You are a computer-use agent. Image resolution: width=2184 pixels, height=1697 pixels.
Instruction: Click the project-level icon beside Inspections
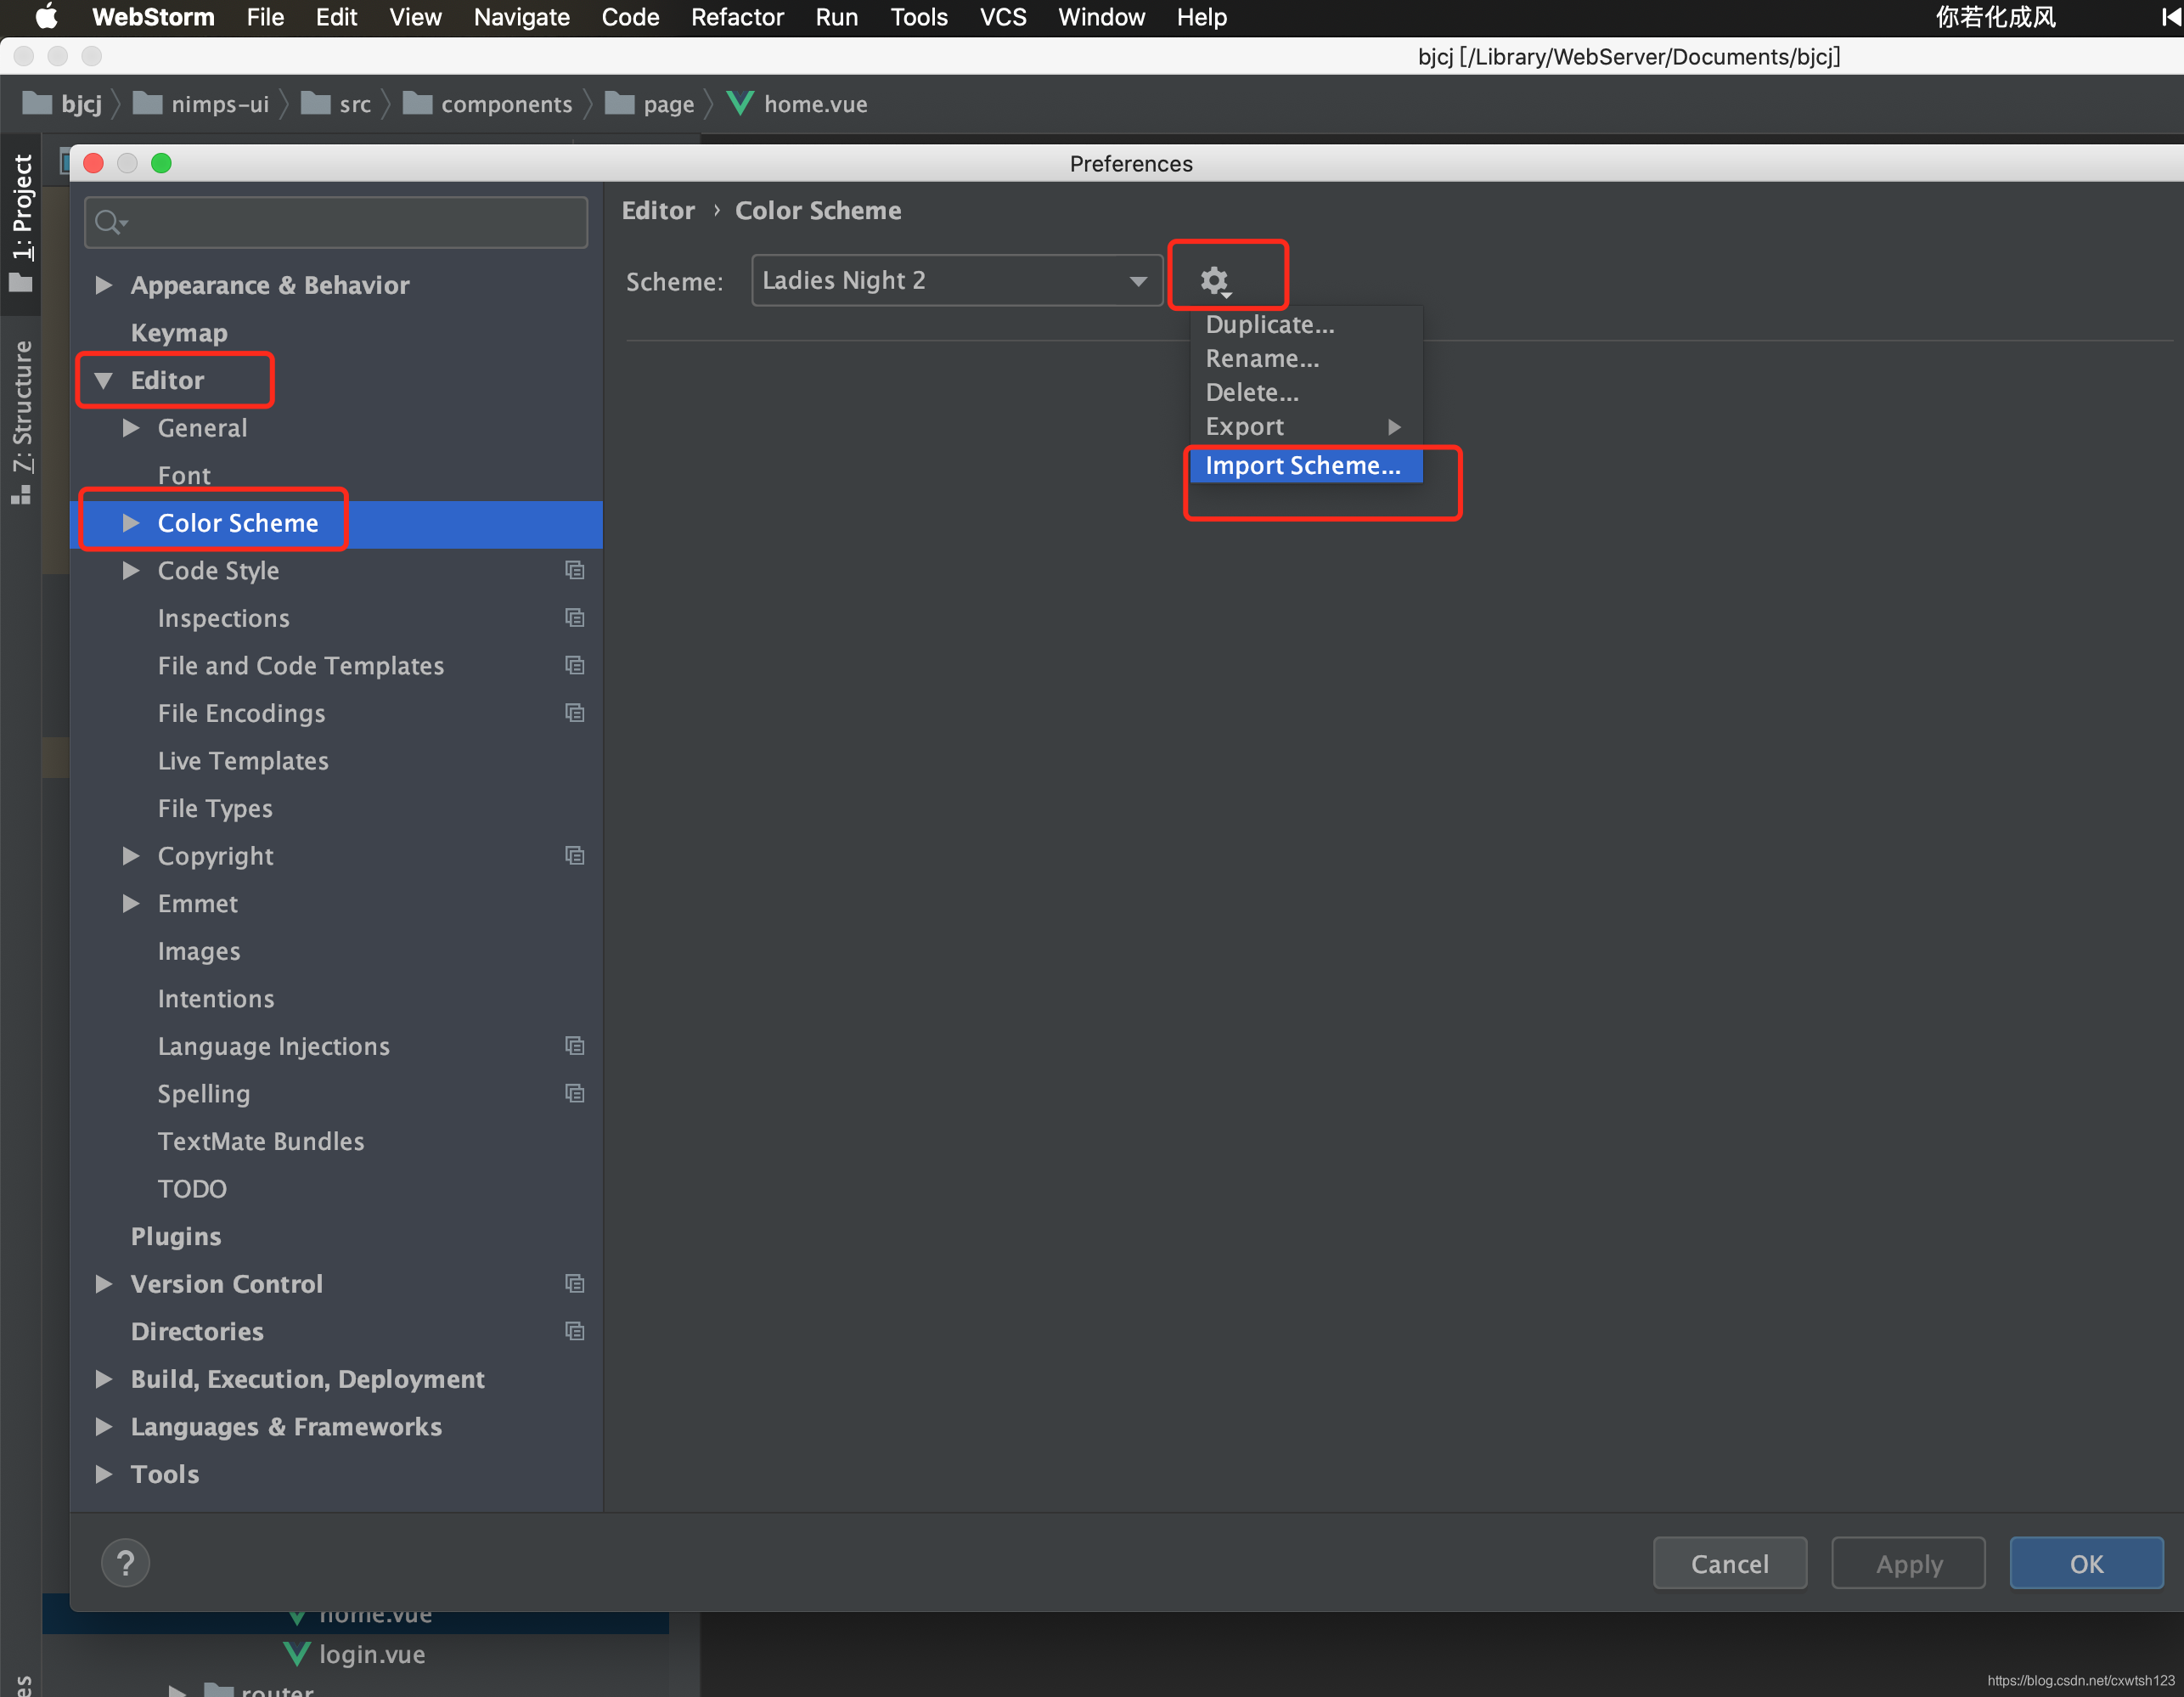click(574, 618)
